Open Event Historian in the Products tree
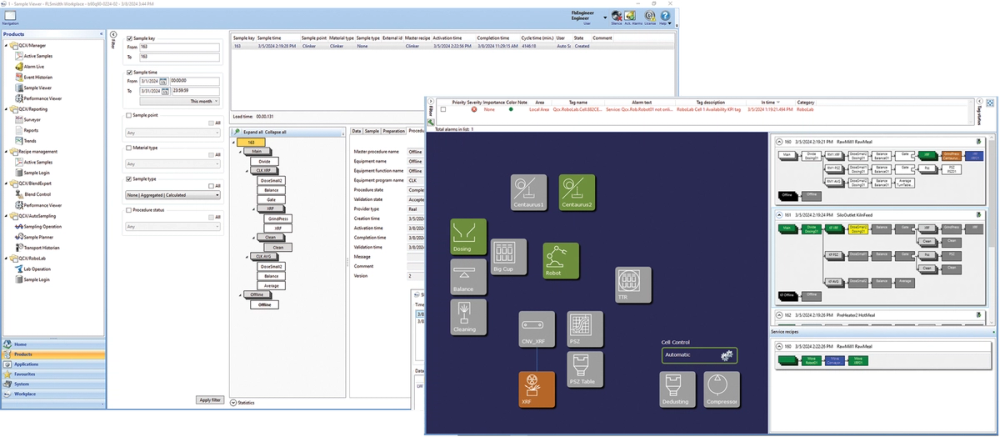 pyautogui.click(x=40, y=77)
